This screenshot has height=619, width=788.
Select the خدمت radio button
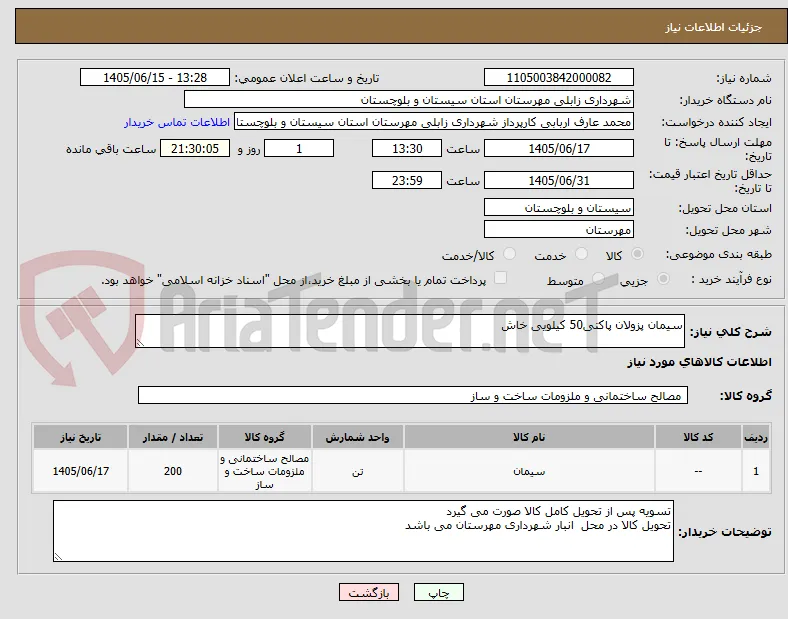581,254
